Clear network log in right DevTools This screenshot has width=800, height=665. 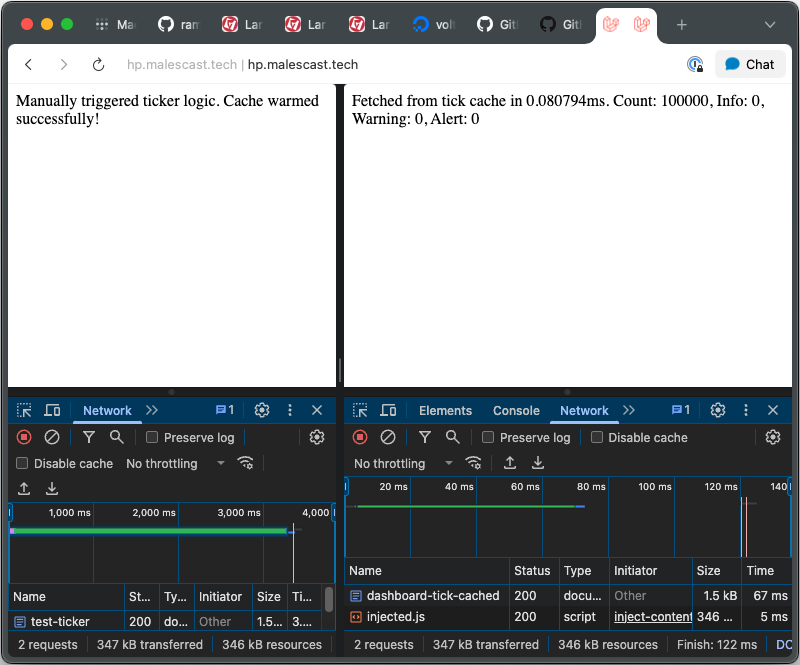tap(388, 437)
